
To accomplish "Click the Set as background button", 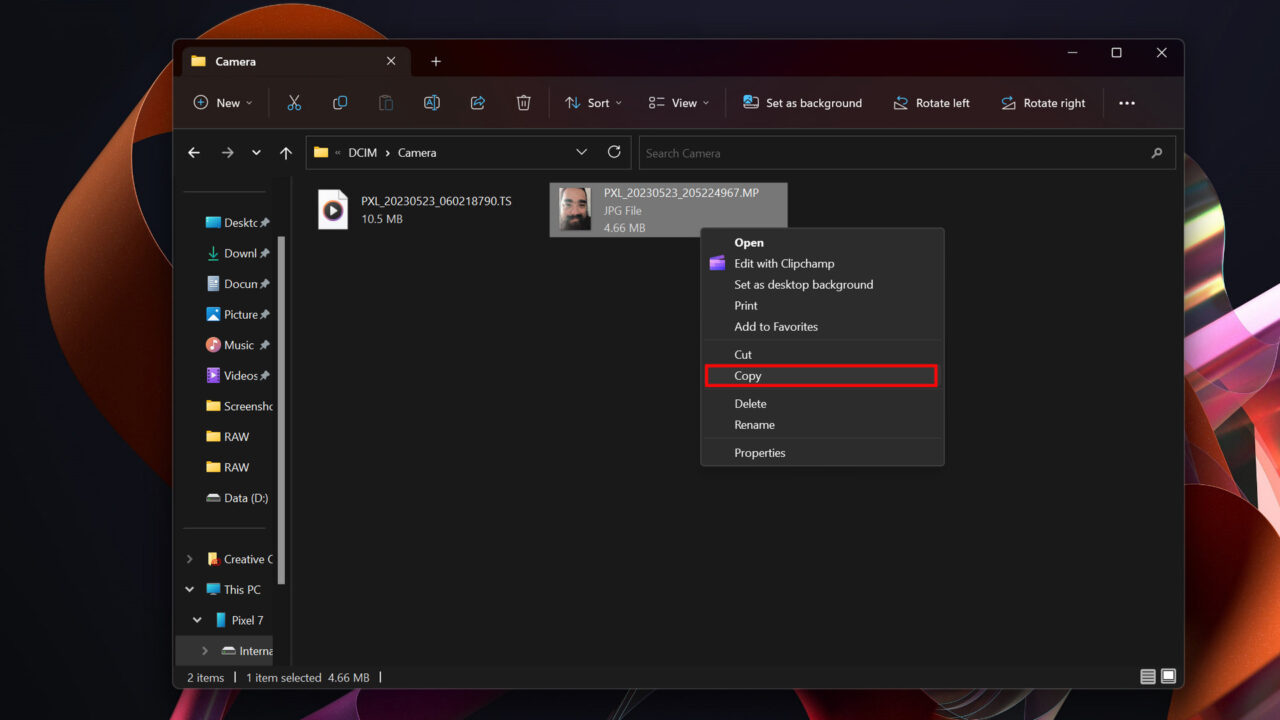I will coord(803,102).
